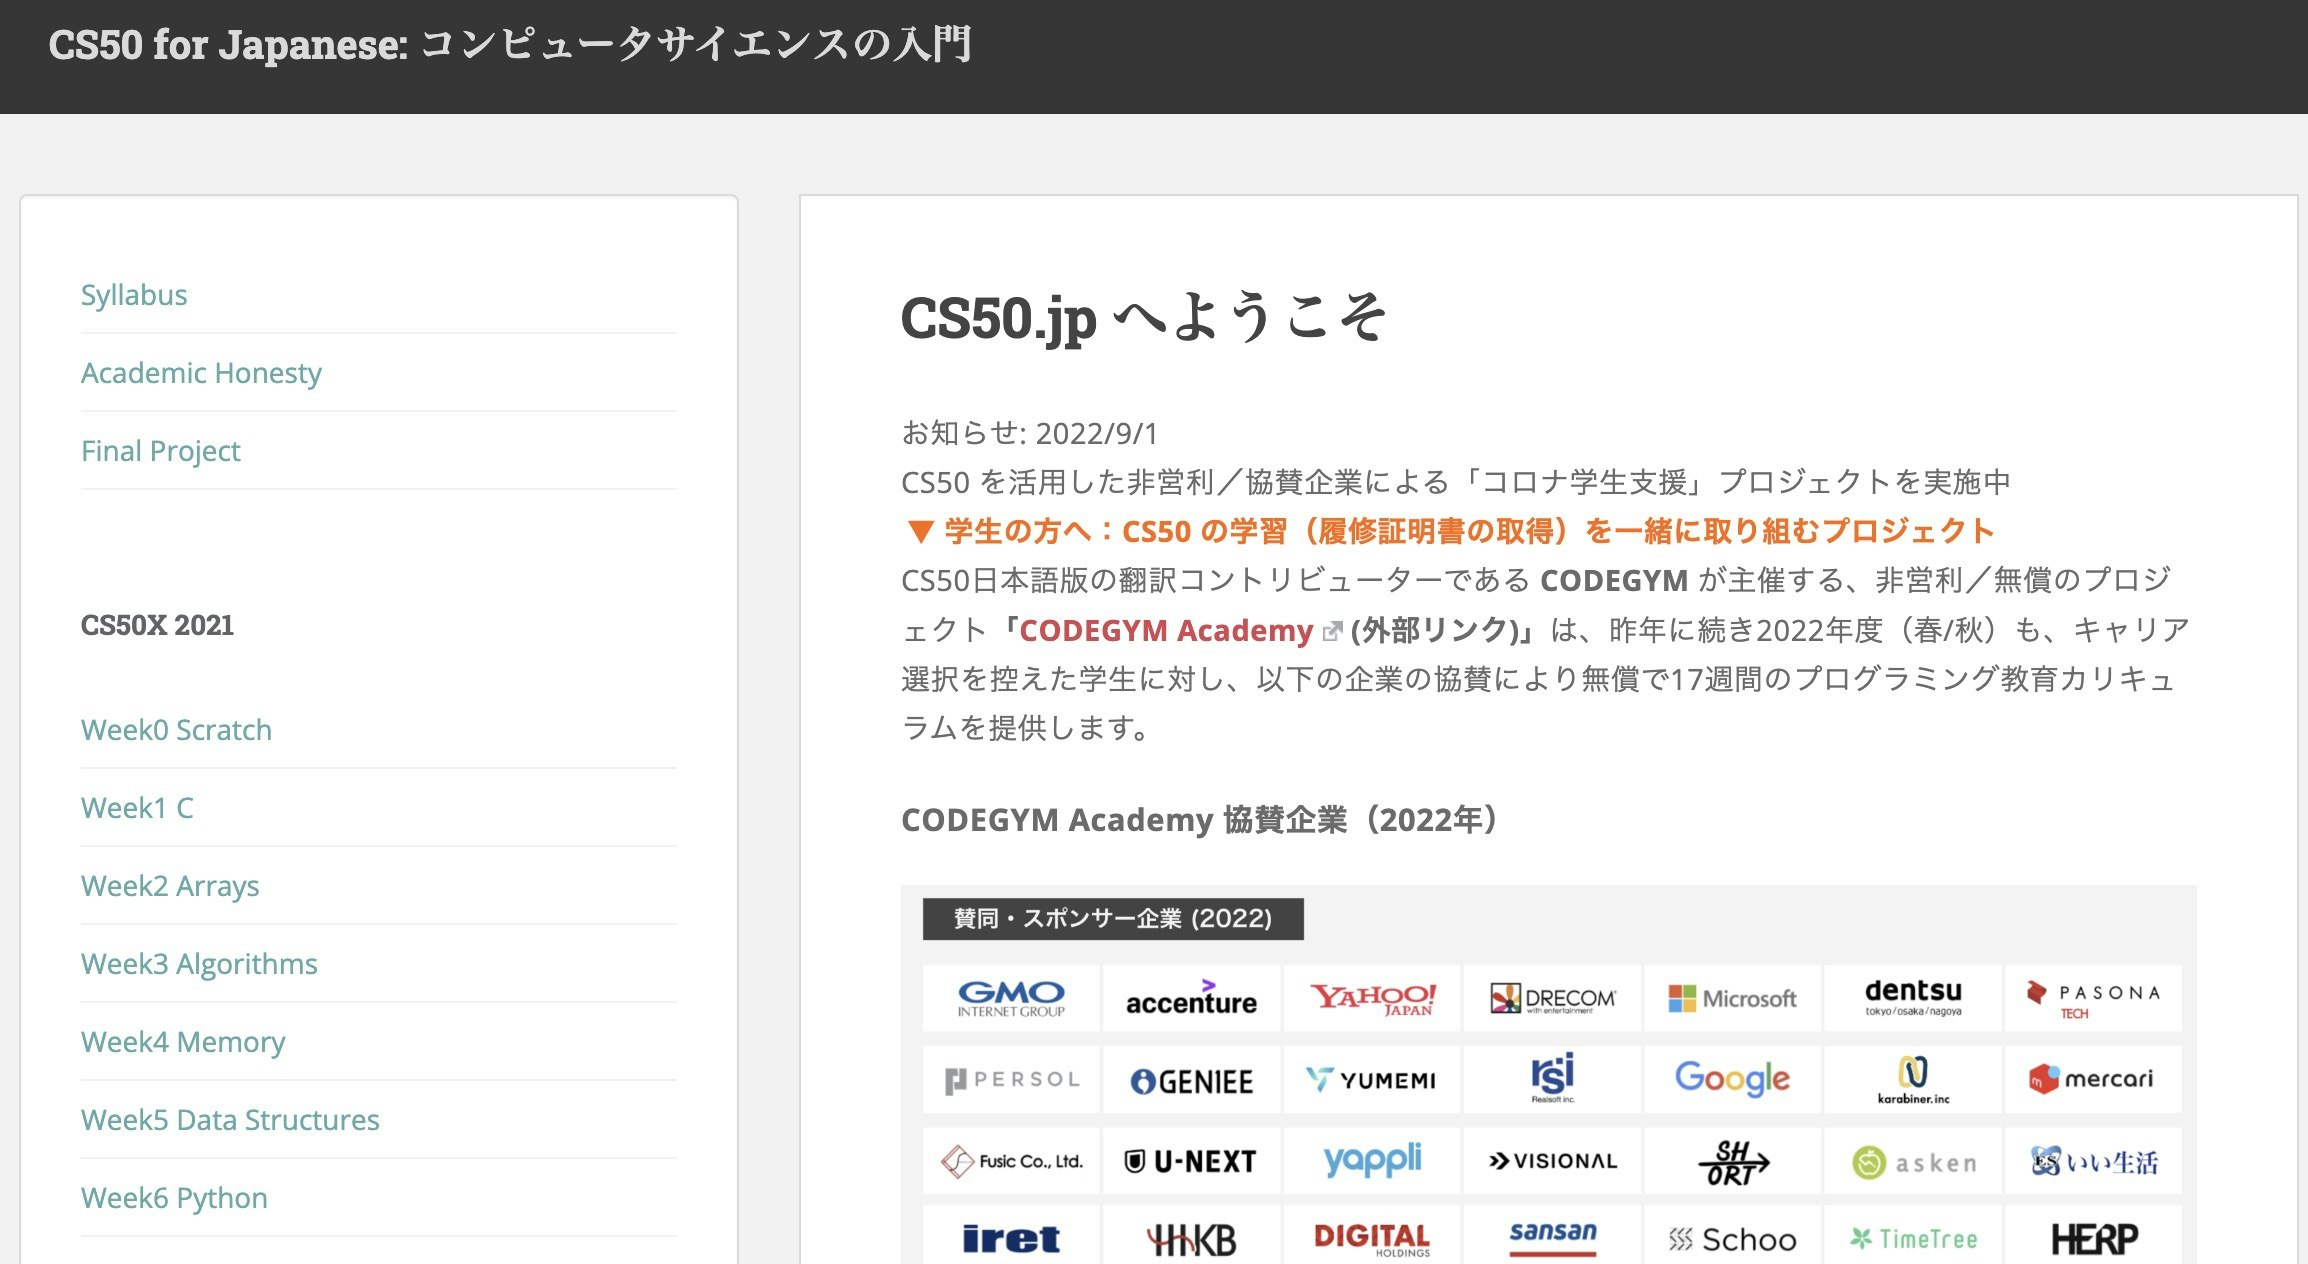Select the Week5 Data Structures entry
Screen dimensions: 2308x1264
tap(229, 1119)
